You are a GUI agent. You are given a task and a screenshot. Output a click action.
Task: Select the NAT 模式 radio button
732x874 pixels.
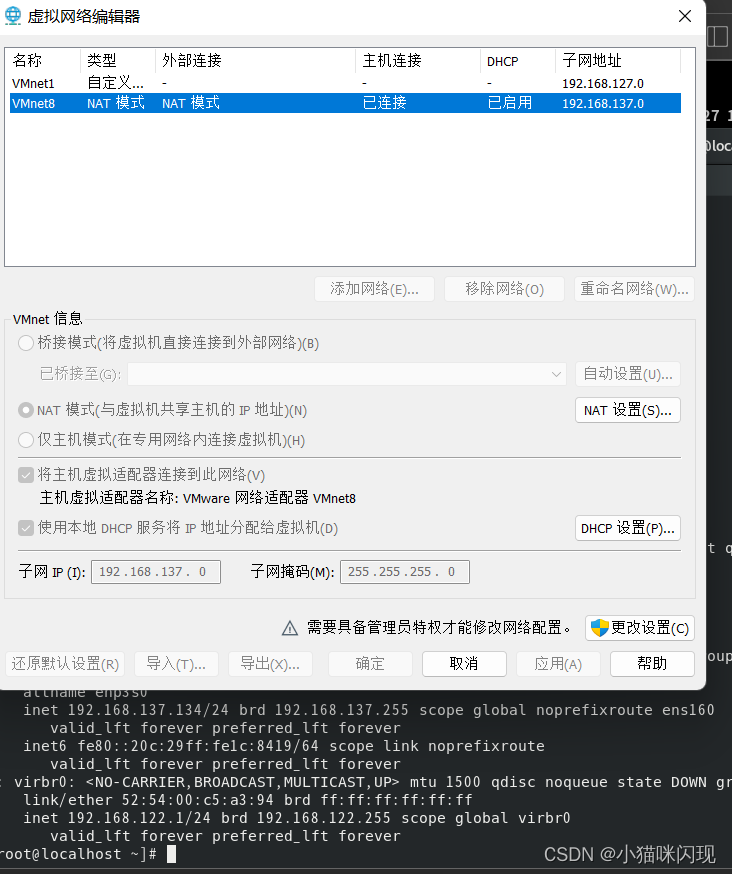[x=26, y=410]
